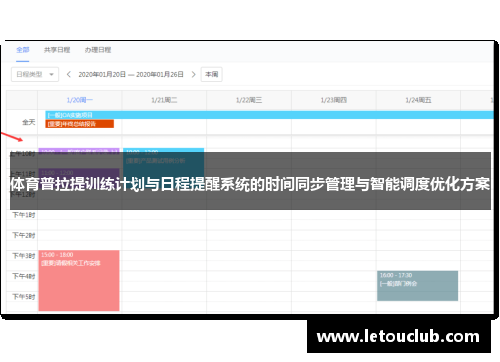Click the 本周 button
The height and width of the screenshot is (362, 500).
(212, 74)
